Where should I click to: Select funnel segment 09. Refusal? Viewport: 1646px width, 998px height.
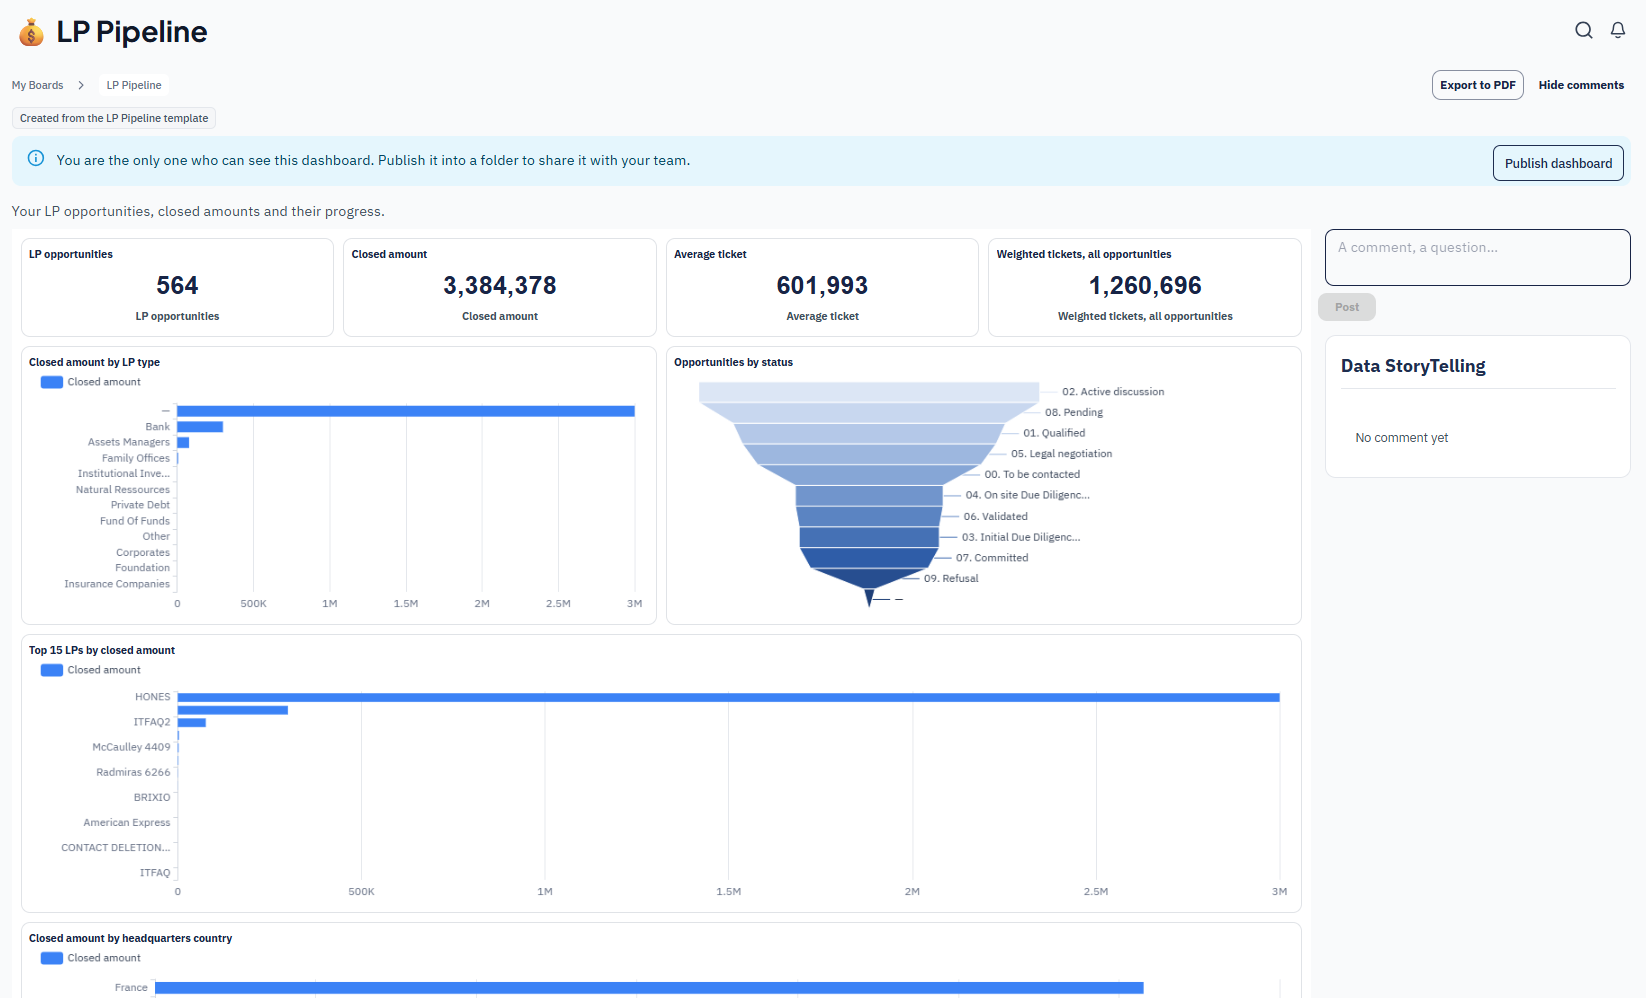coord(869,579)
